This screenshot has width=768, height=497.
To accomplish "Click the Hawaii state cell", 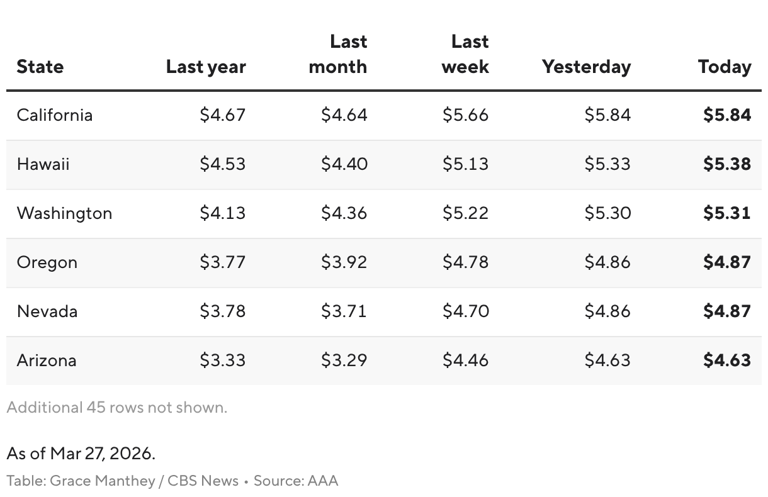I will point(43,164).
